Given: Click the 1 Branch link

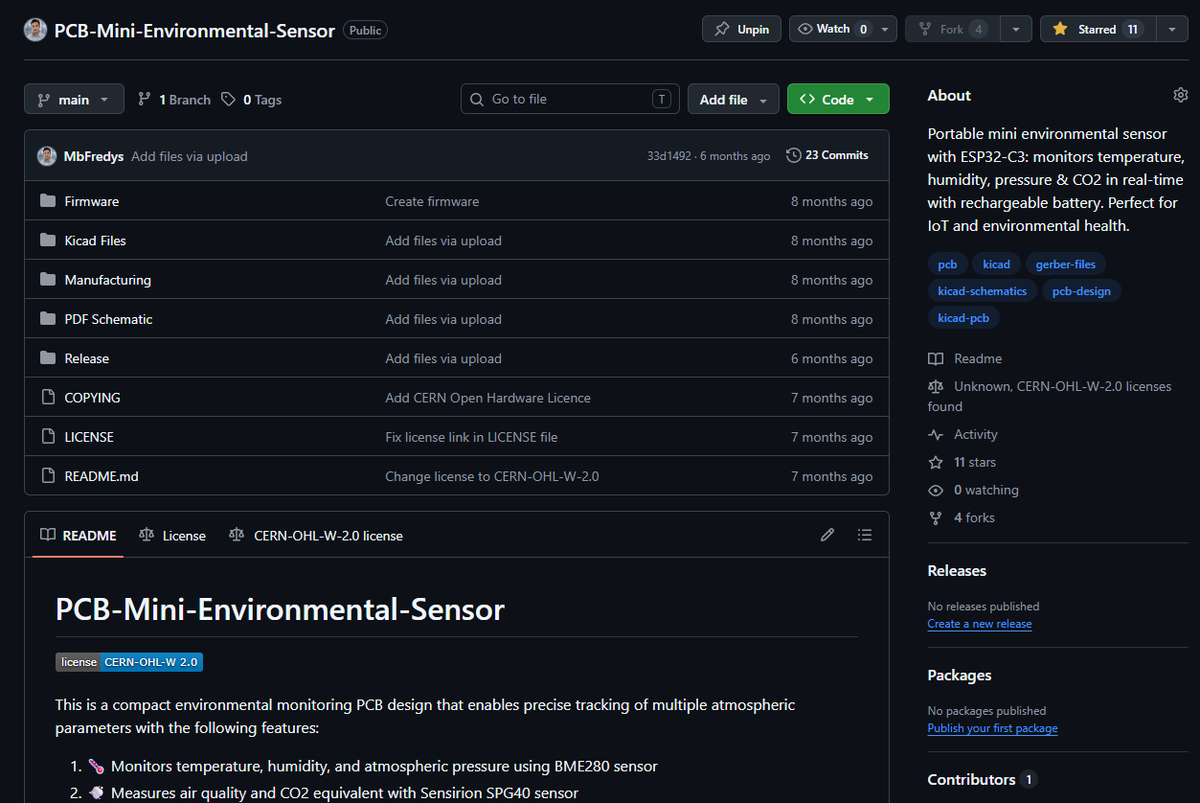Looking at the screenshot, I should [175, 99].
